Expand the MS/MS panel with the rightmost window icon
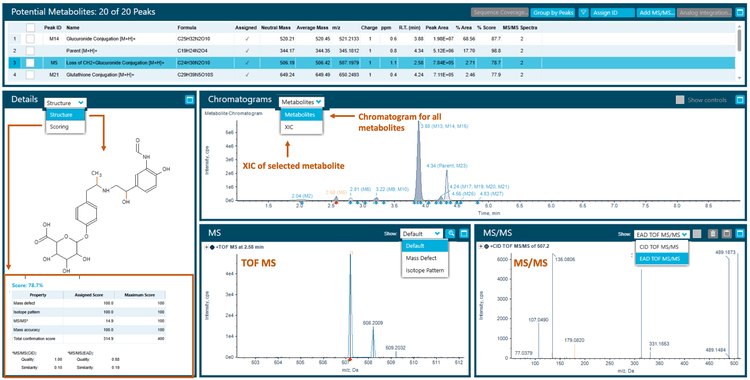 739,234
